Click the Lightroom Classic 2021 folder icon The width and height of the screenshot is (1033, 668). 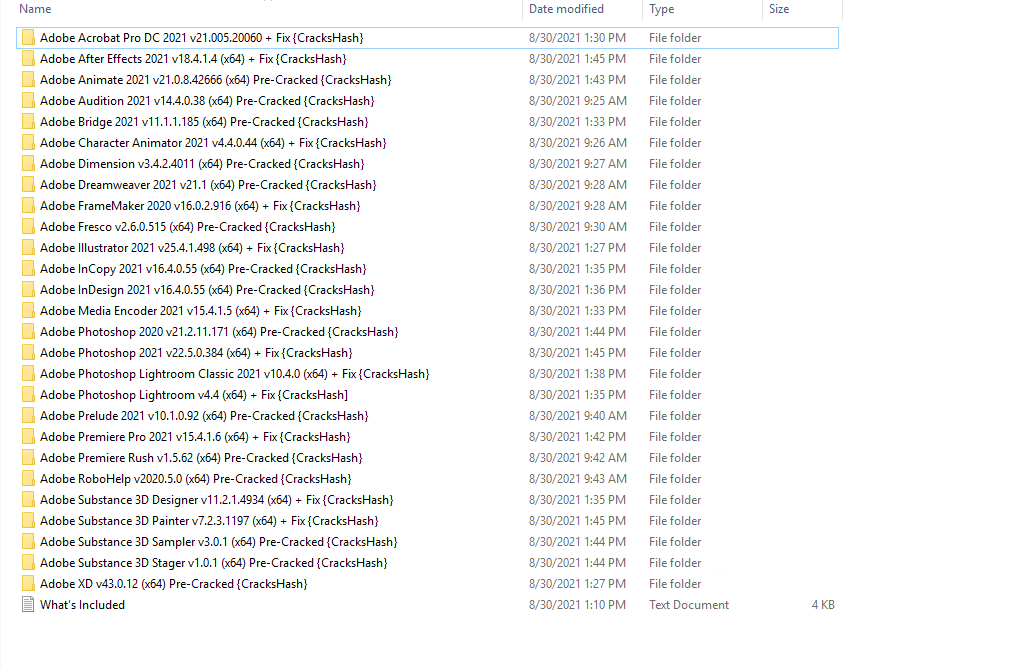[x=28, y=374]
